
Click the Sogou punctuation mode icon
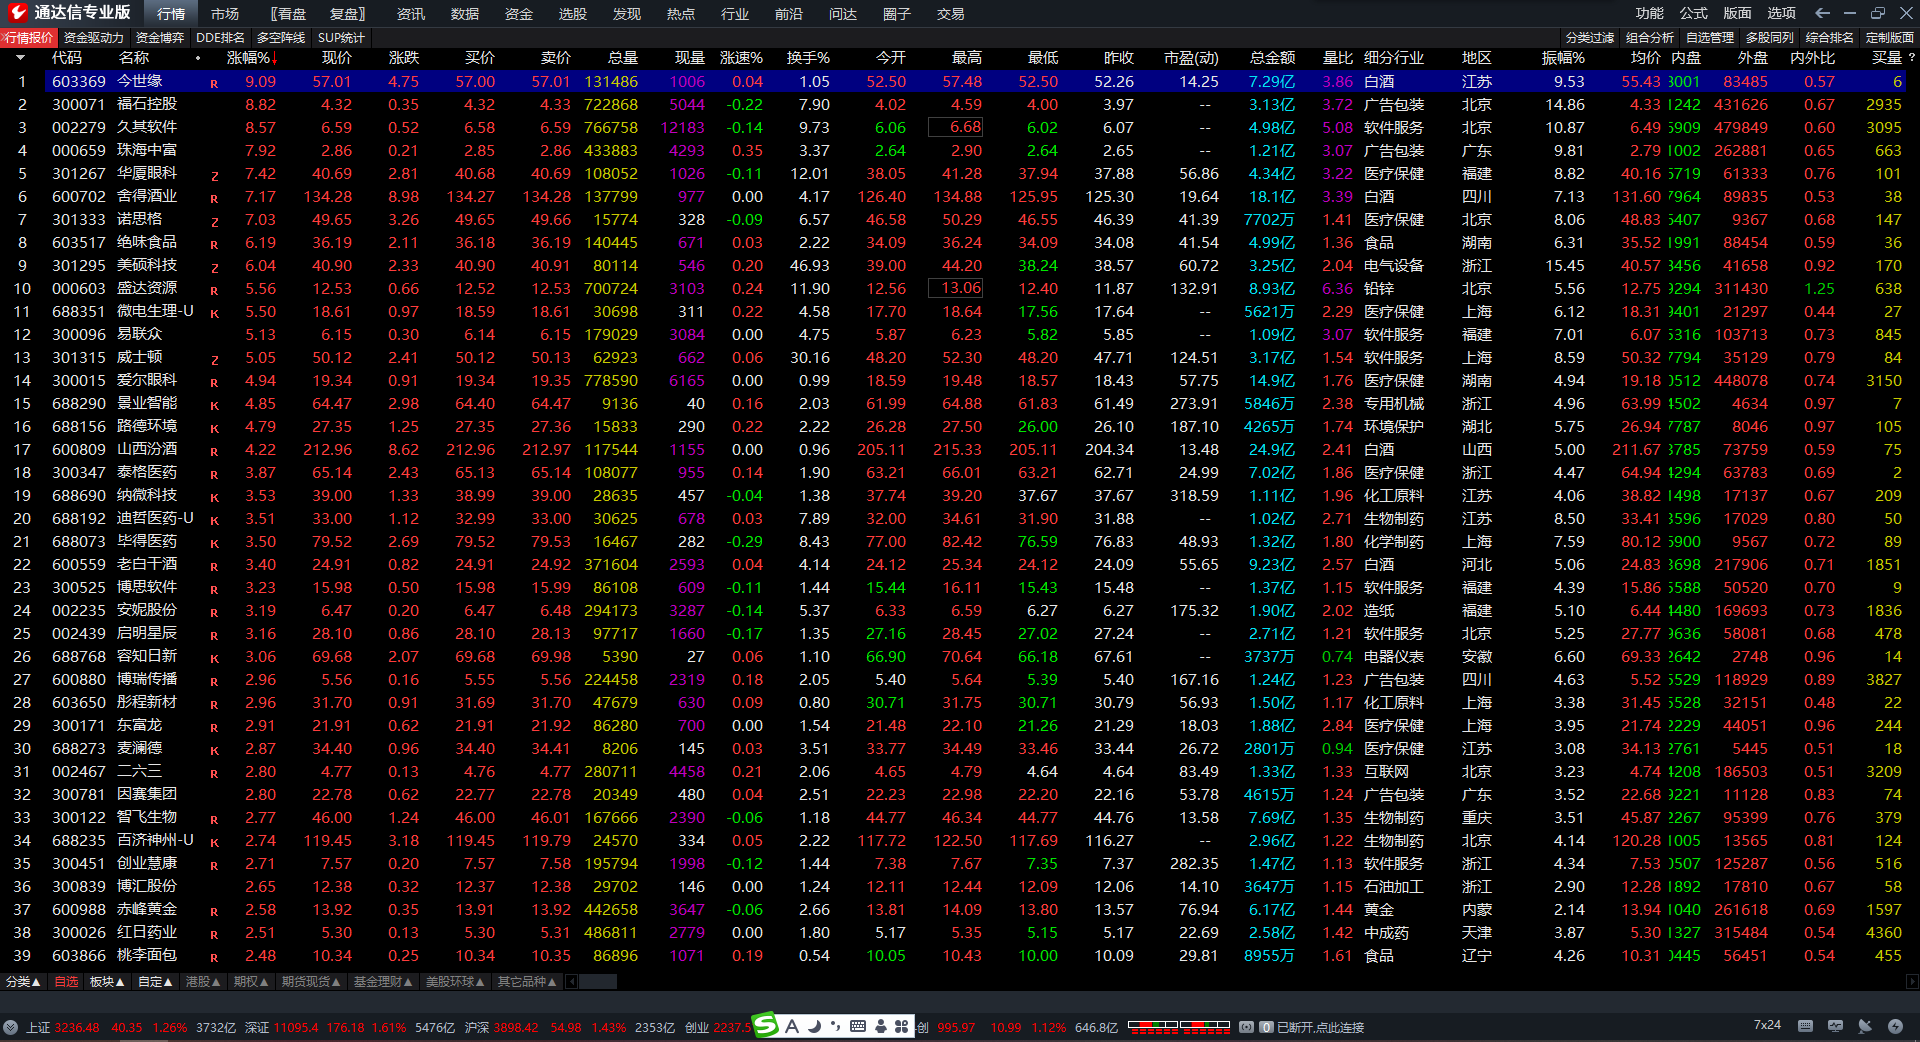pos(835,1026)
